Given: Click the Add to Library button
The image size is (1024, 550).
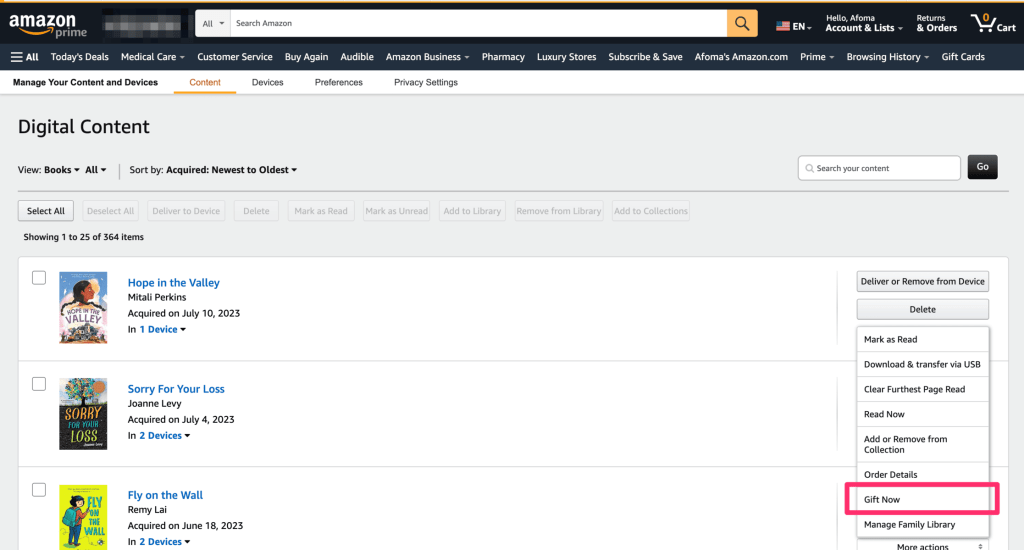Looking at the screenshot, I should pos(472,210).
